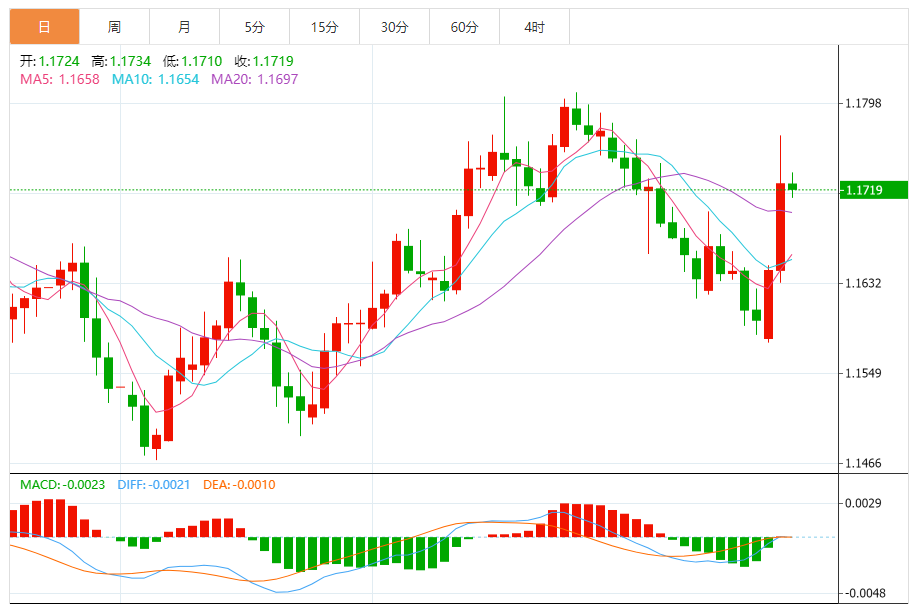
Task: Click the most recent green candlestick
Action: [792, 186]
